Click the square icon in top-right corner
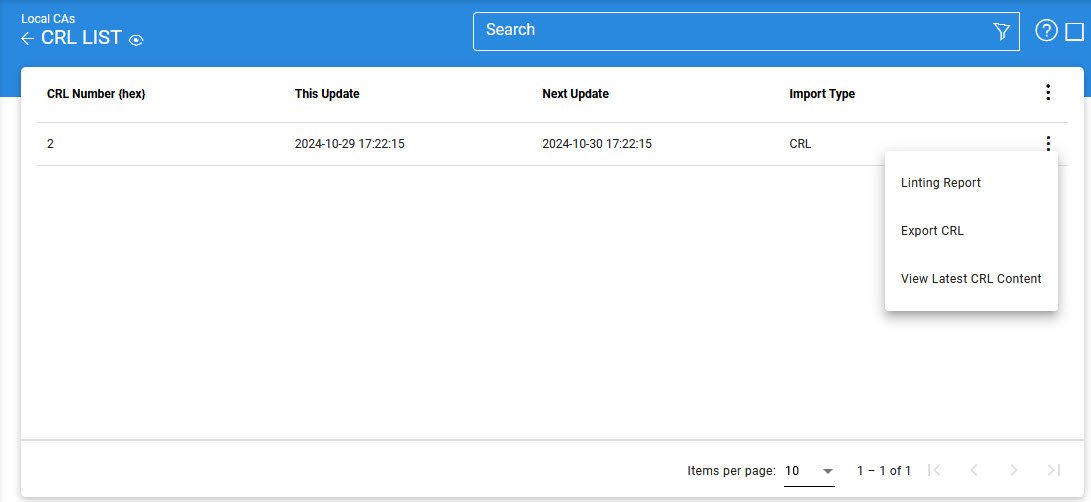This screenshot has width=1091, height=502. [1074, 31]
